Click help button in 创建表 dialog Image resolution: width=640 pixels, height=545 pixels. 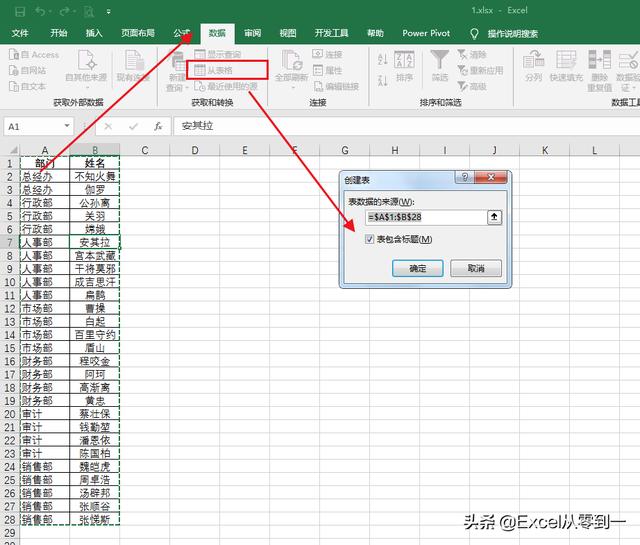tap(465, 177)
